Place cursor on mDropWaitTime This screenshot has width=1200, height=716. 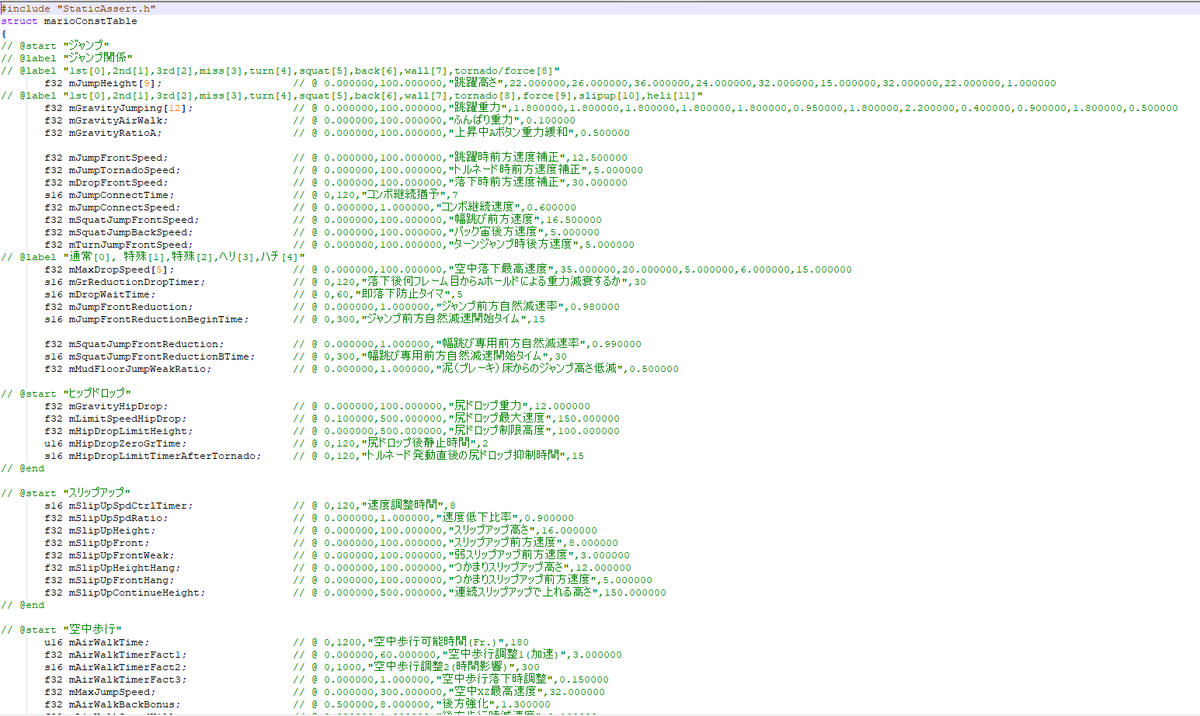coord(107,294)
